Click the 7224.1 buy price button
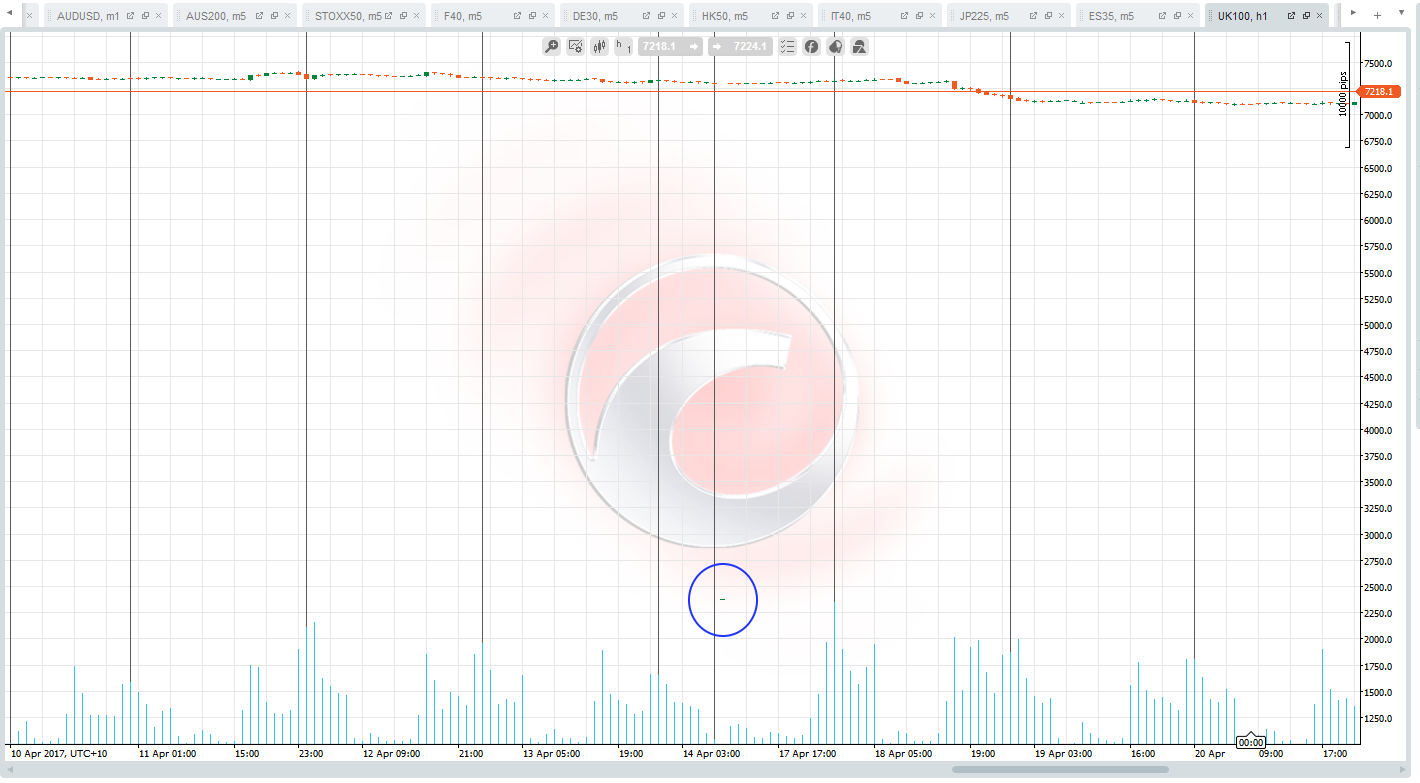 click(740, 46)
